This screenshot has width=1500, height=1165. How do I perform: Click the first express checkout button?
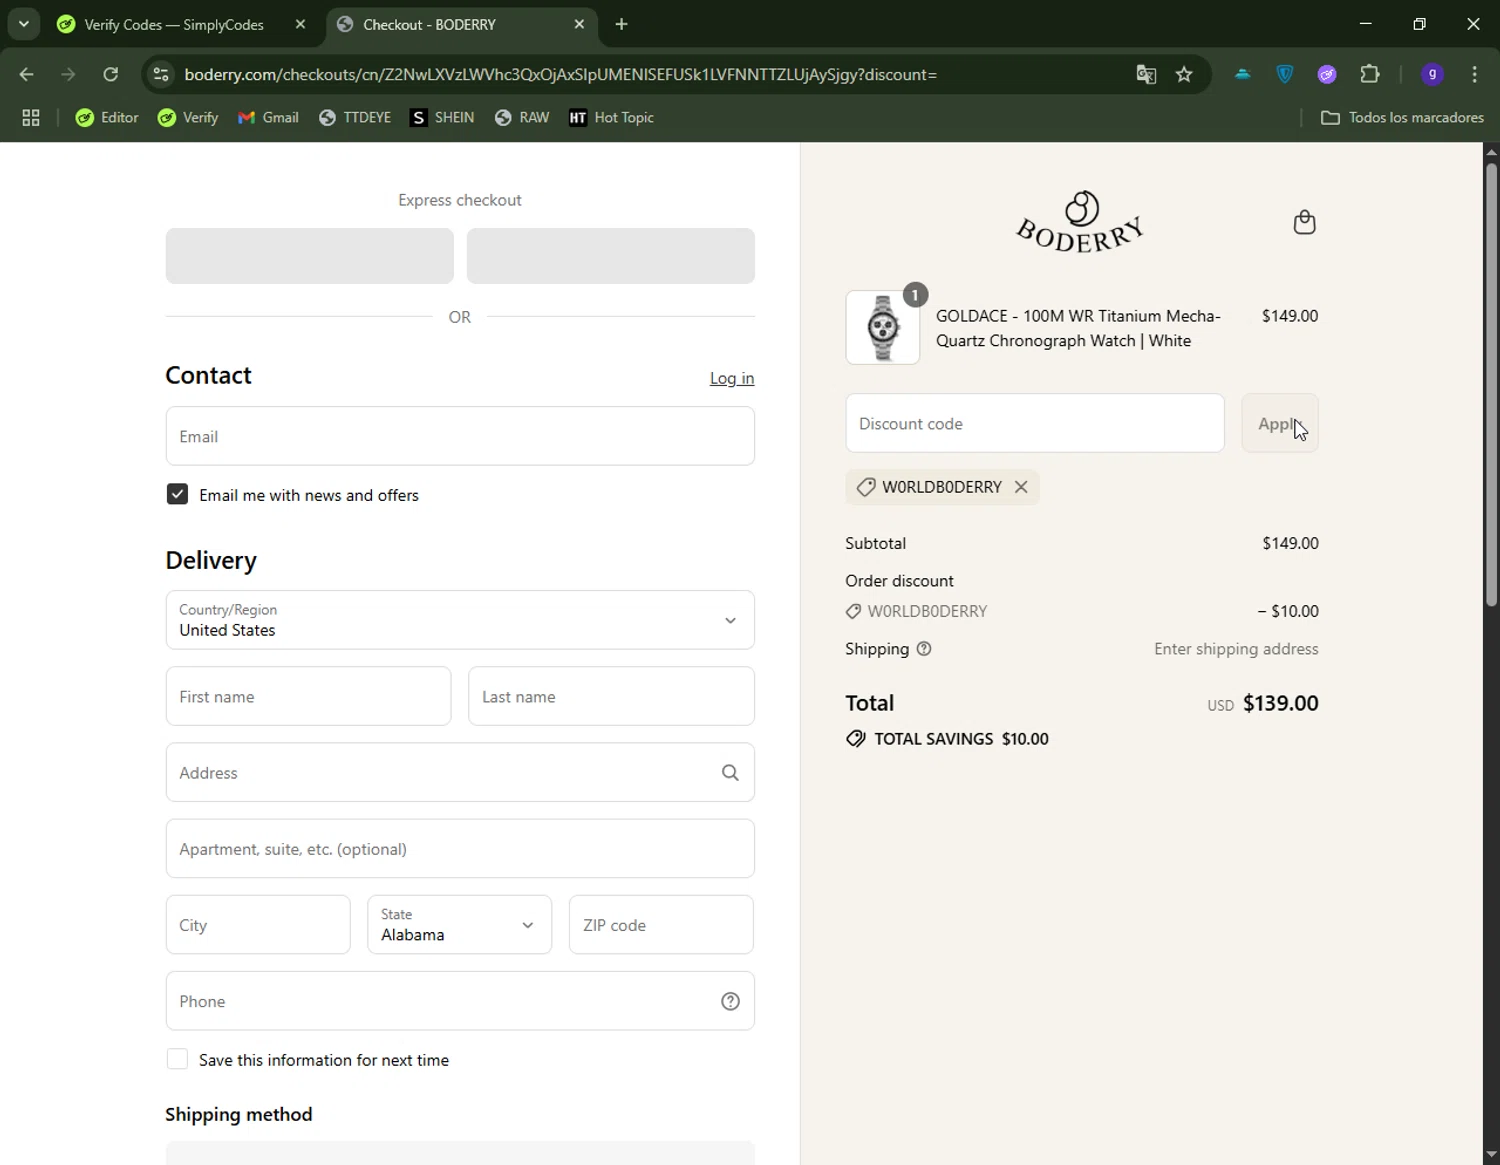[x=309, y=256]
